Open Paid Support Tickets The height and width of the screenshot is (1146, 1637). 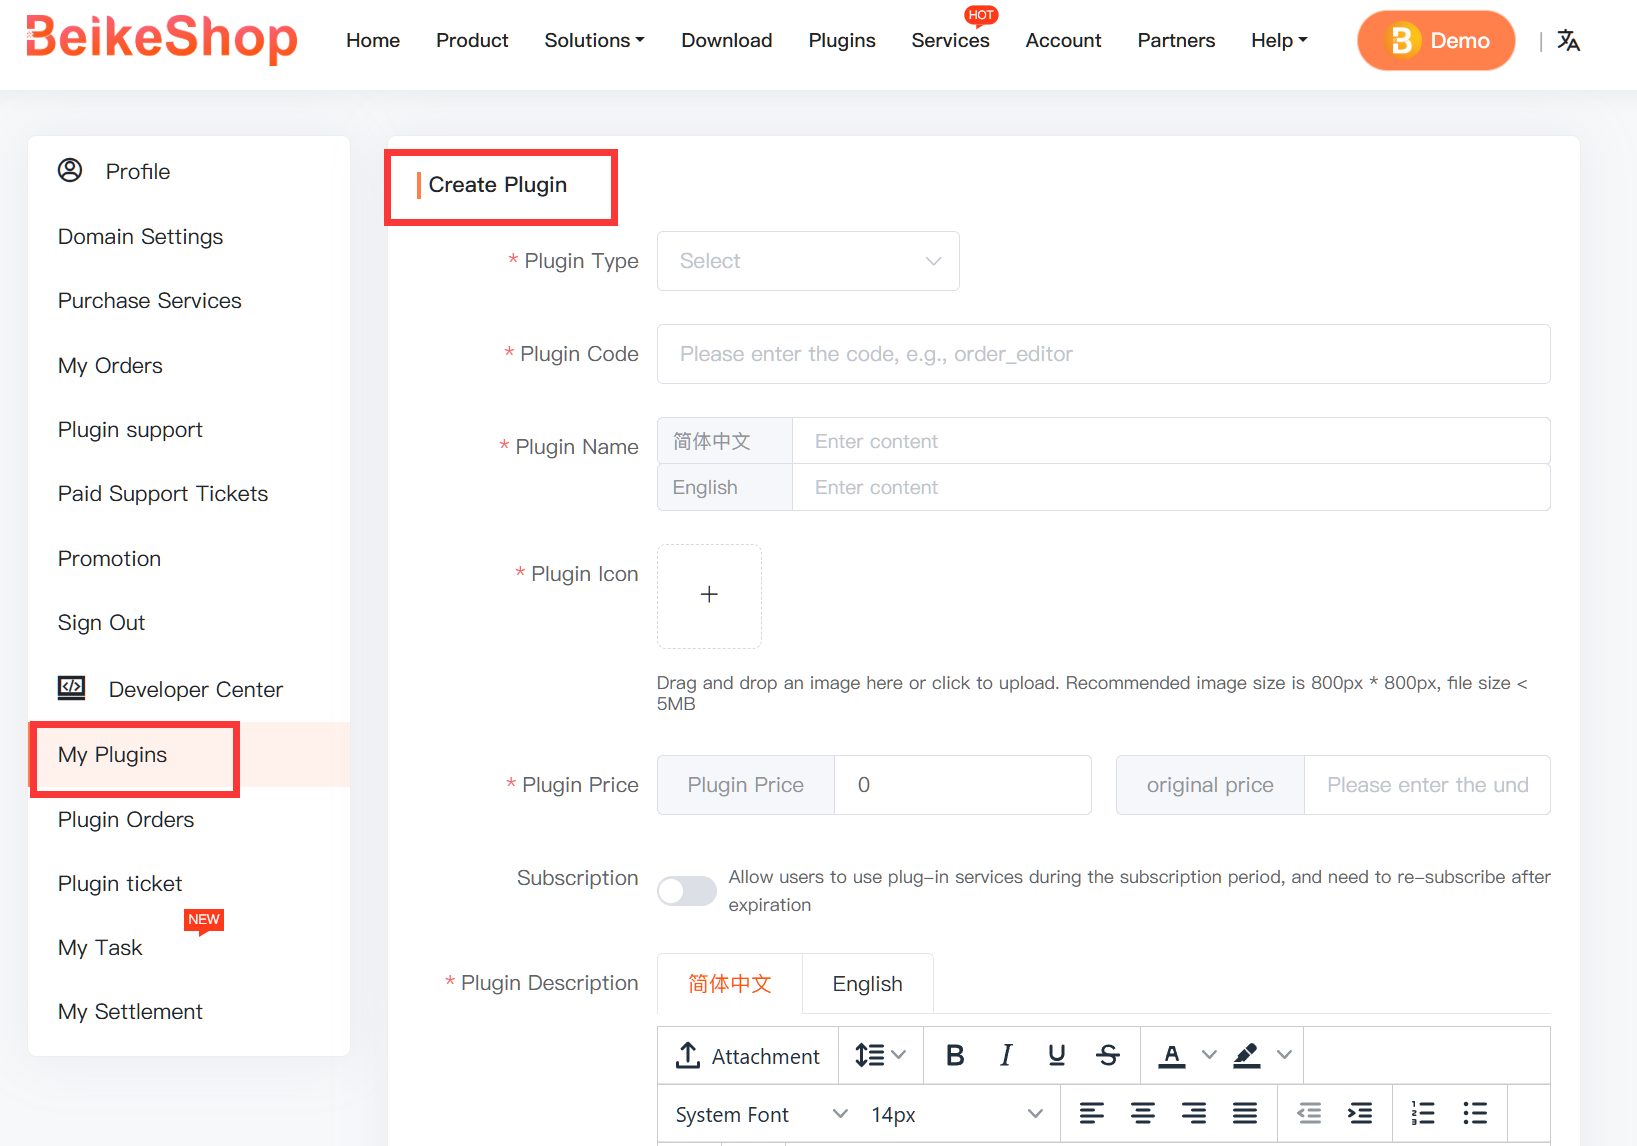point(163,494)
